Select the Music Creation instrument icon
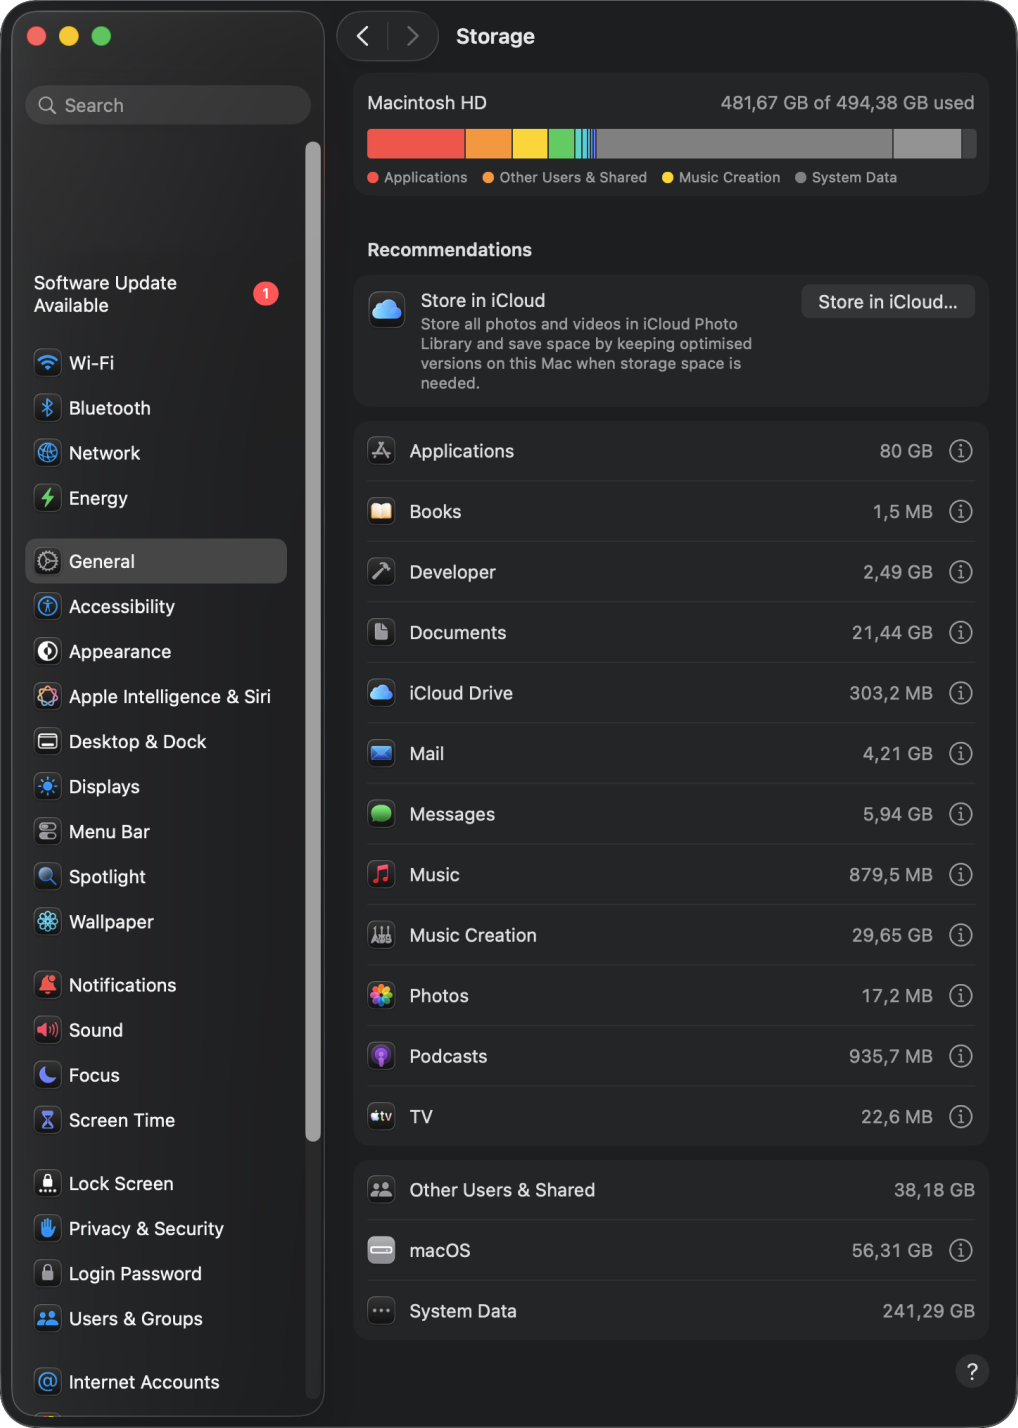 tap(381, 934)
